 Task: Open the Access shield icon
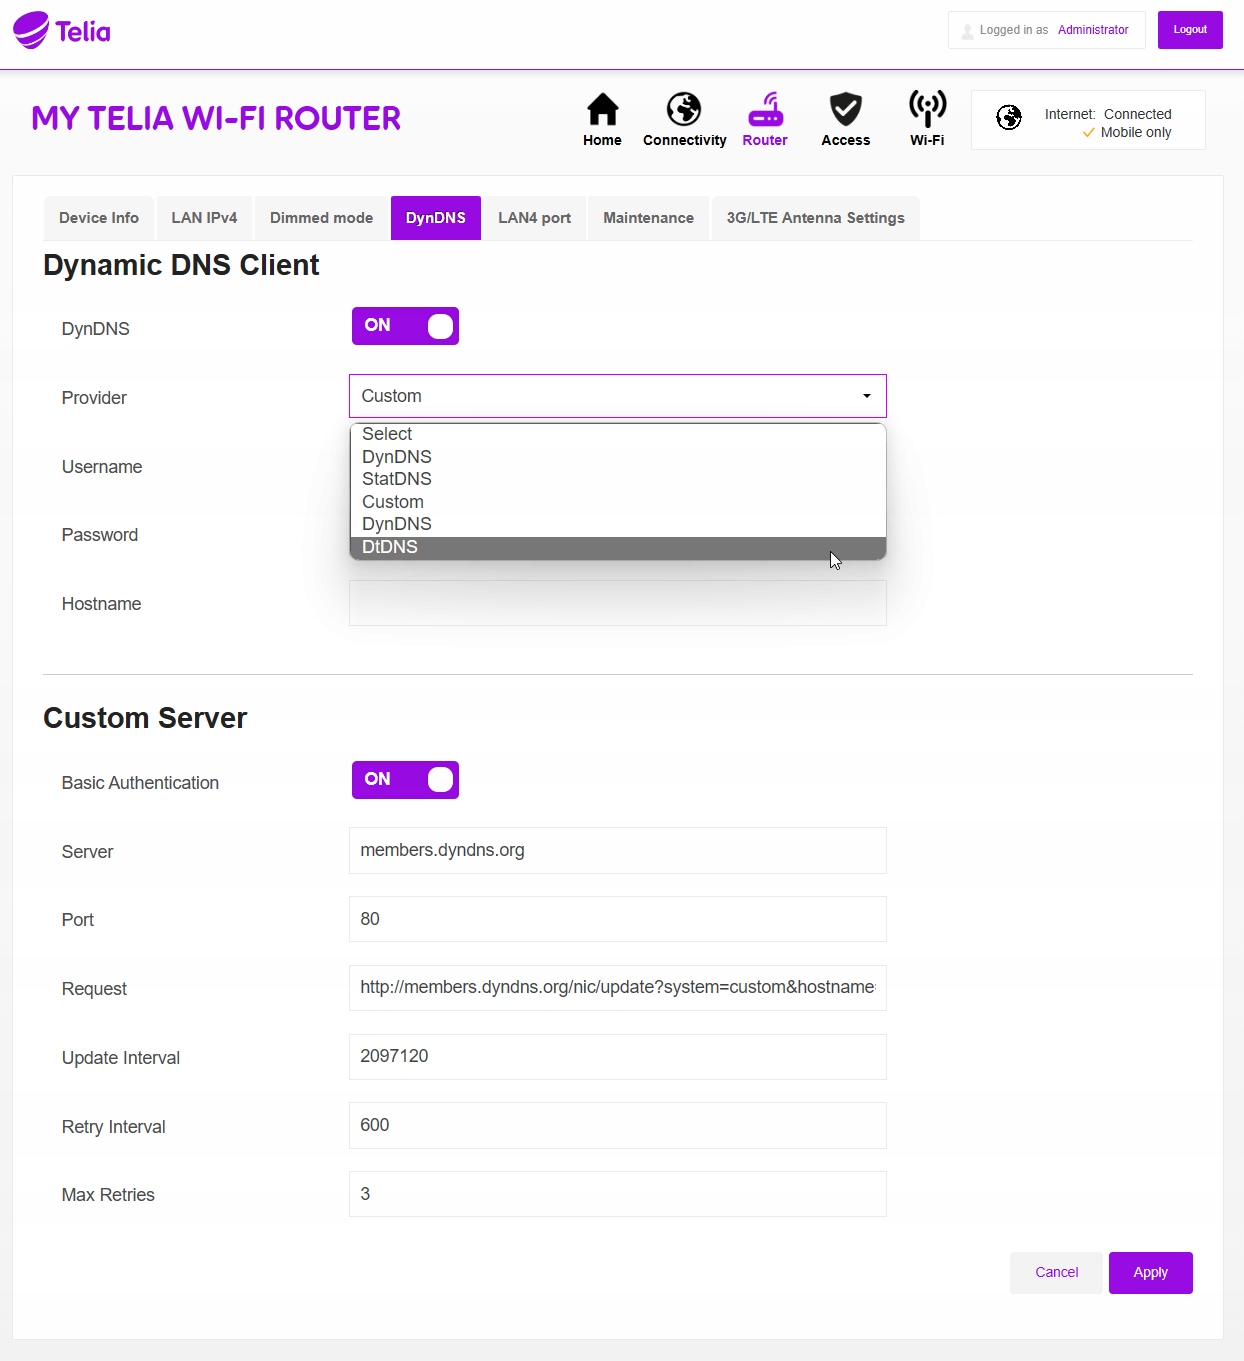point(846,109)
